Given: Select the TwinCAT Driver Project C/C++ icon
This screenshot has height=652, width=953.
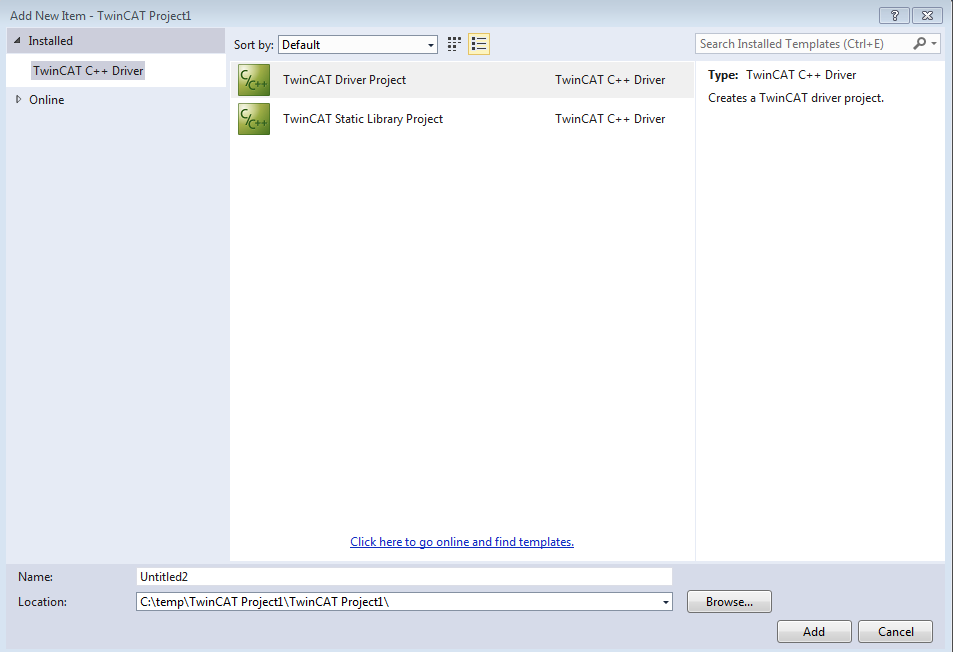Looking at the screenshot, I should [x=253, y=79].
